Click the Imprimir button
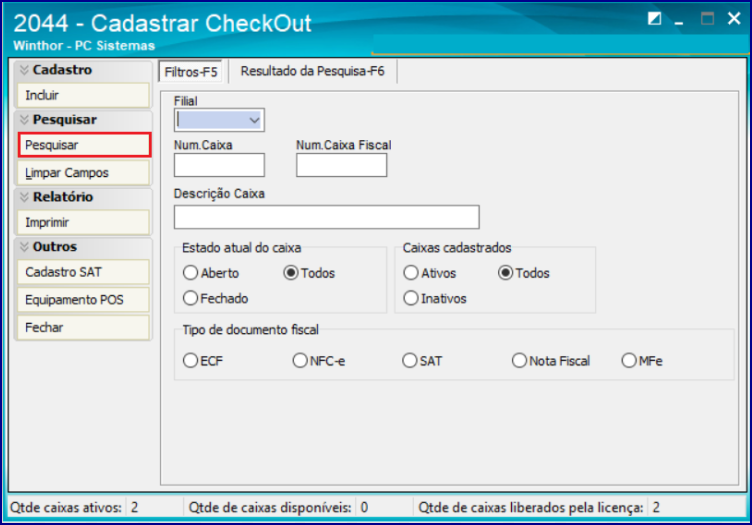This screenshot has width=752, height=525. [x=83, y=222]
